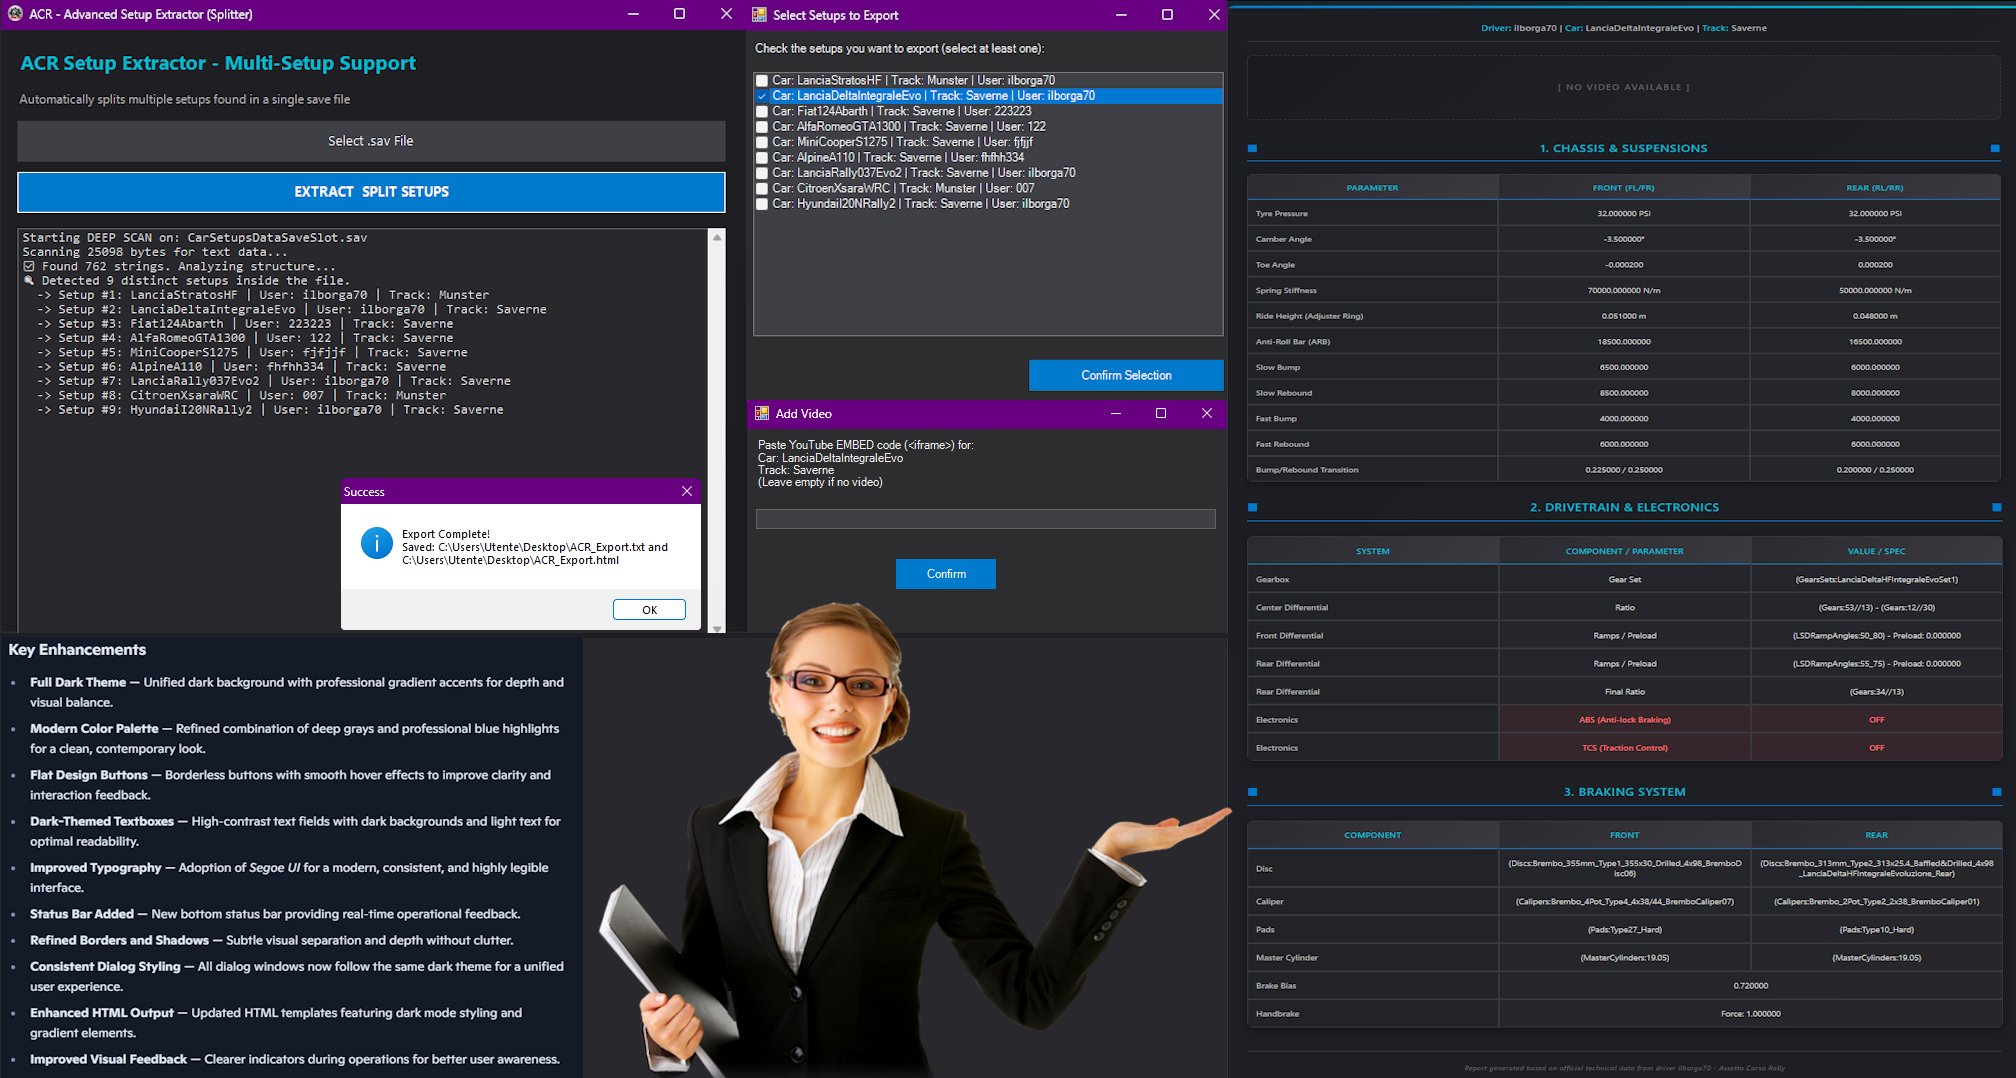Click the log scrollbar up arrow

tap(717, 237)
